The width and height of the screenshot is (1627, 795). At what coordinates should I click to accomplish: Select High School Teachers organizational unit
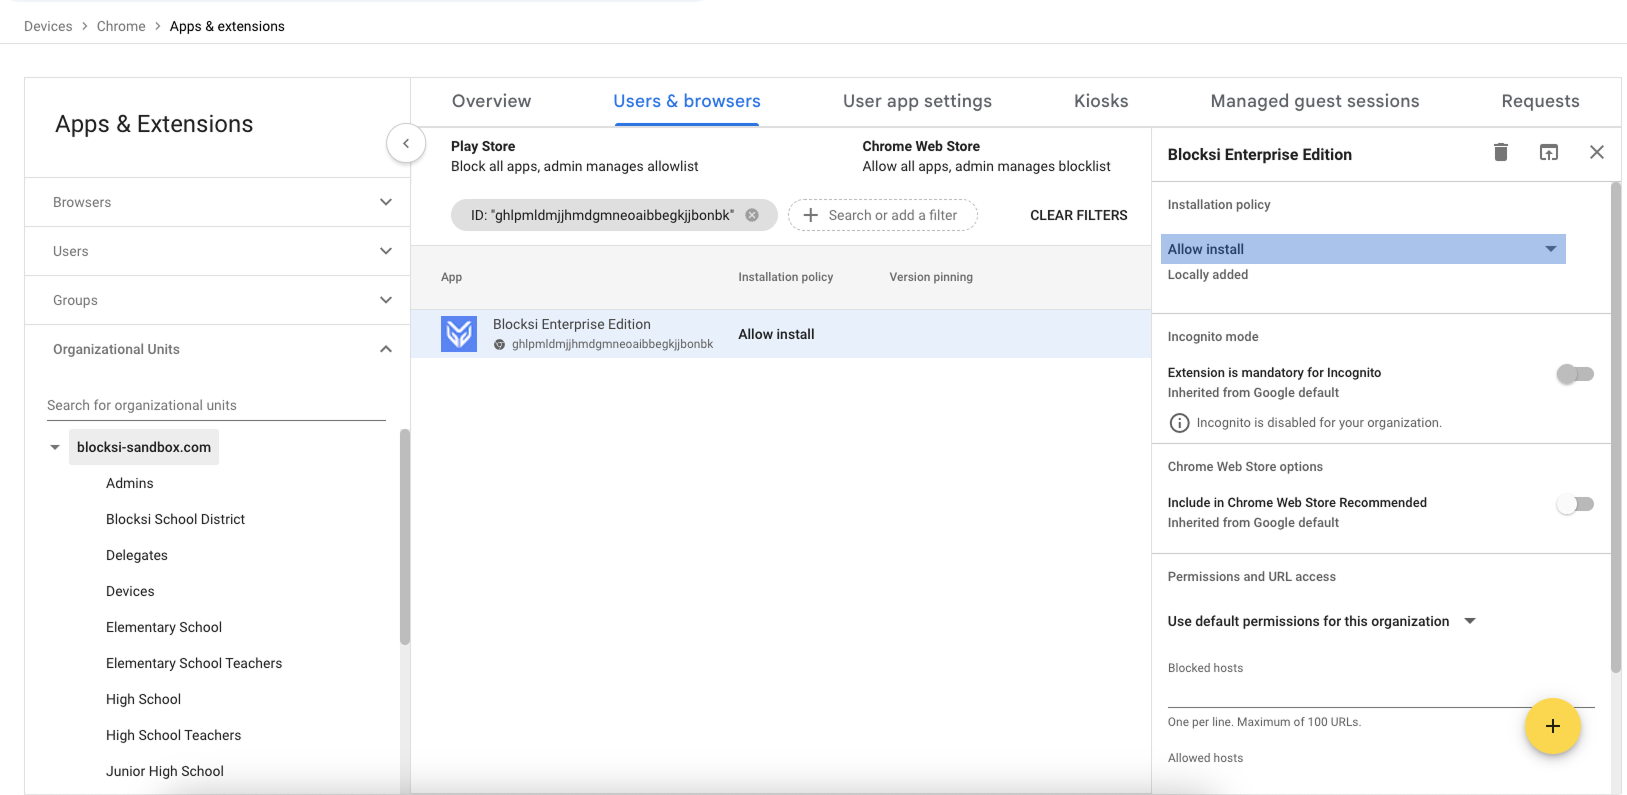(x=174, y=735)
